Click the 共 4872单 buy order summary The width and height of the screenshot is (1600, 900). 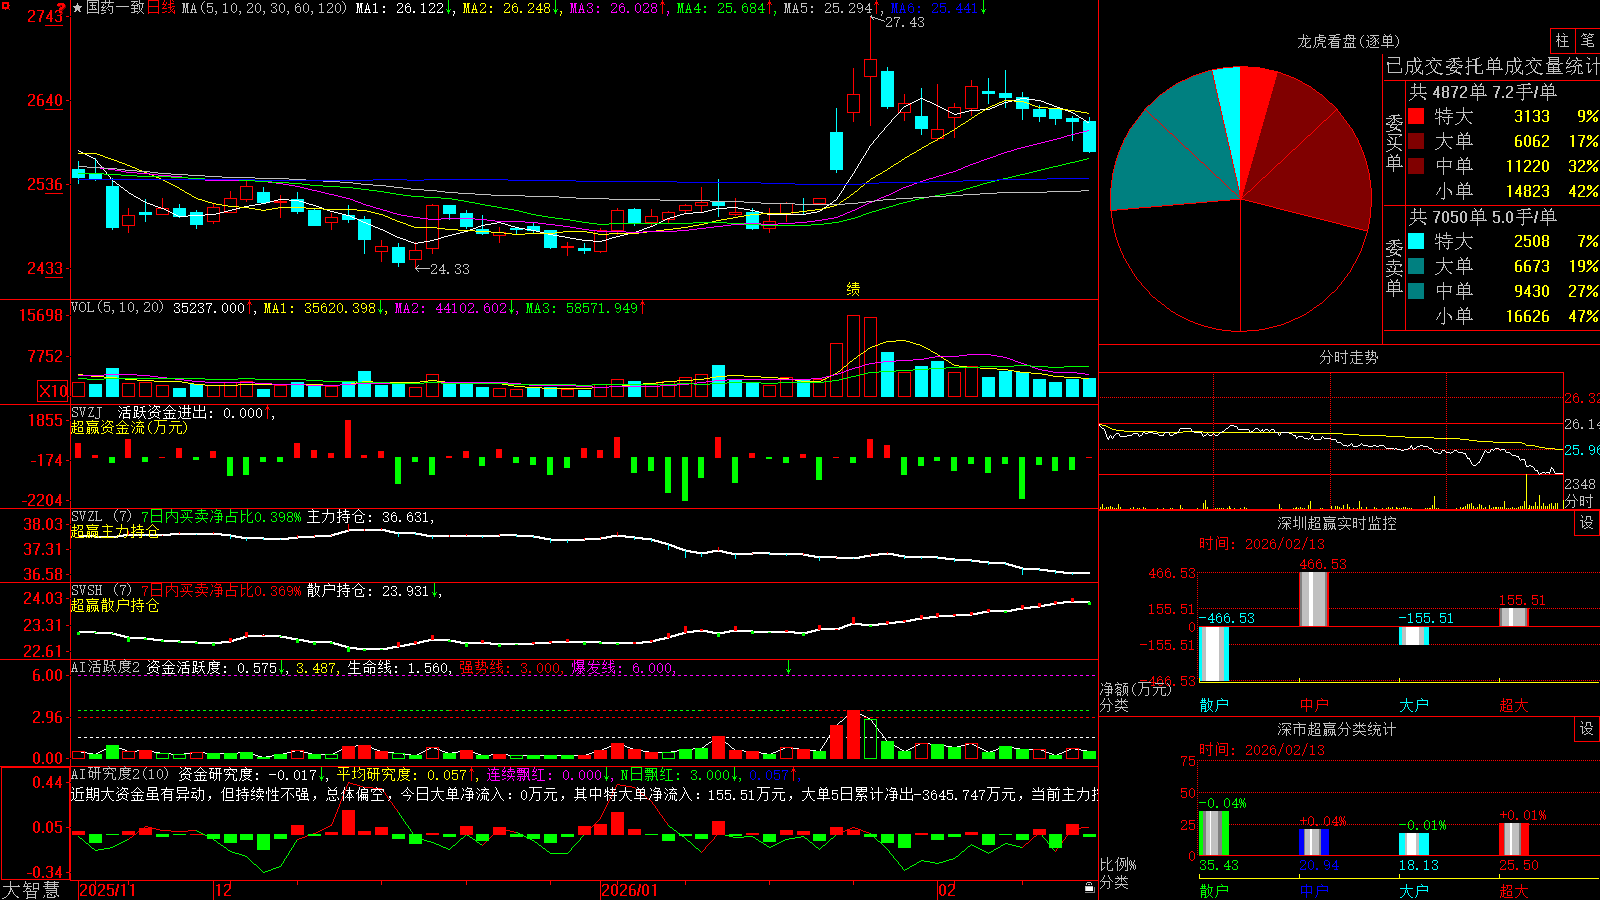pyautogui.click(x=1483, y=92)
